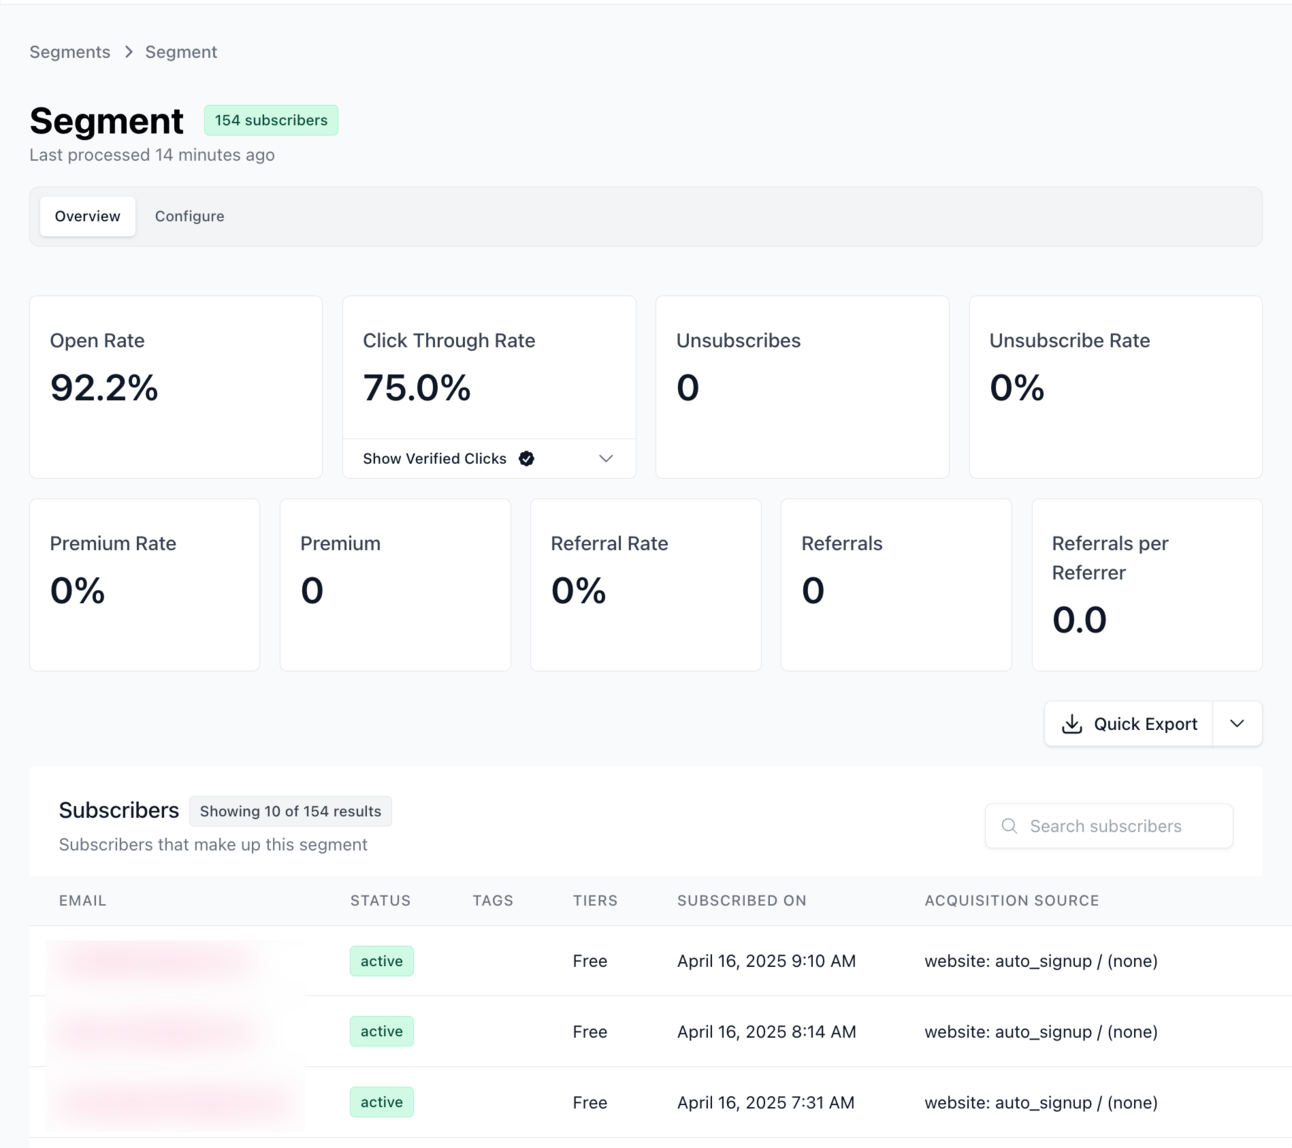Image resolution: width=1292 pixels, height=1148 pixels.
Task: Click the Search subscribers input field
Action: pyautogui.click(x=1109, y=826)
